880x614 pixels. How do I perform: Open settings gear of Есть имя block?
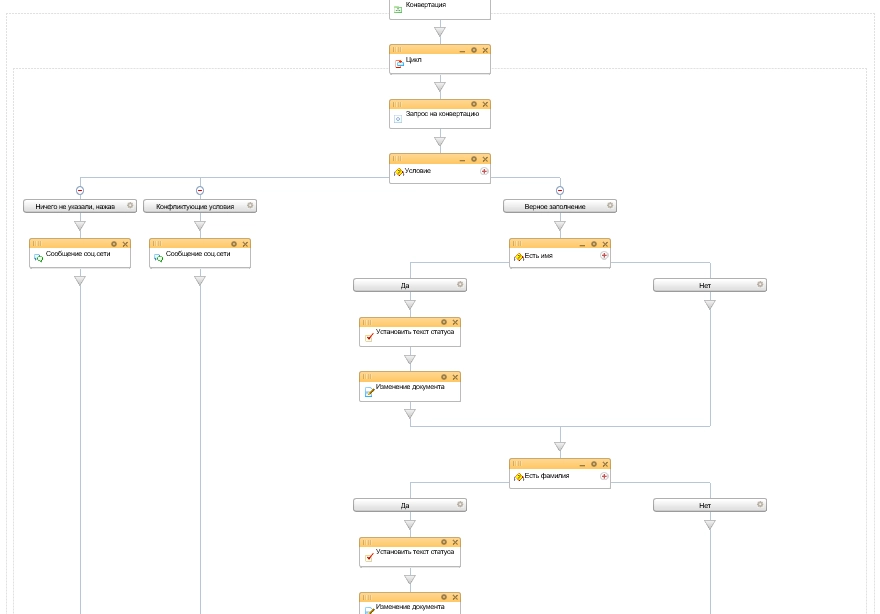click(594, 244)
